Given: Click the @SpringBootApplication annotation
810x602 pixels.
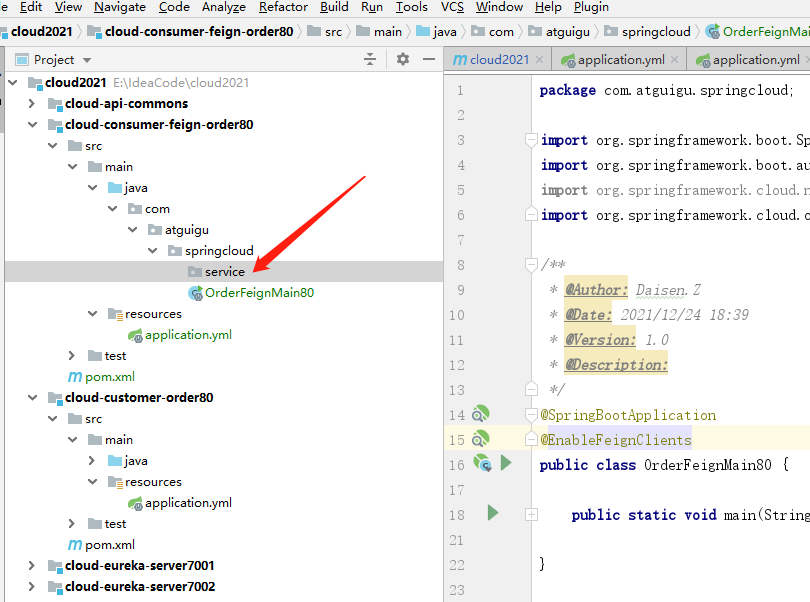Looking at the screenshot, I should pos(628,415).
